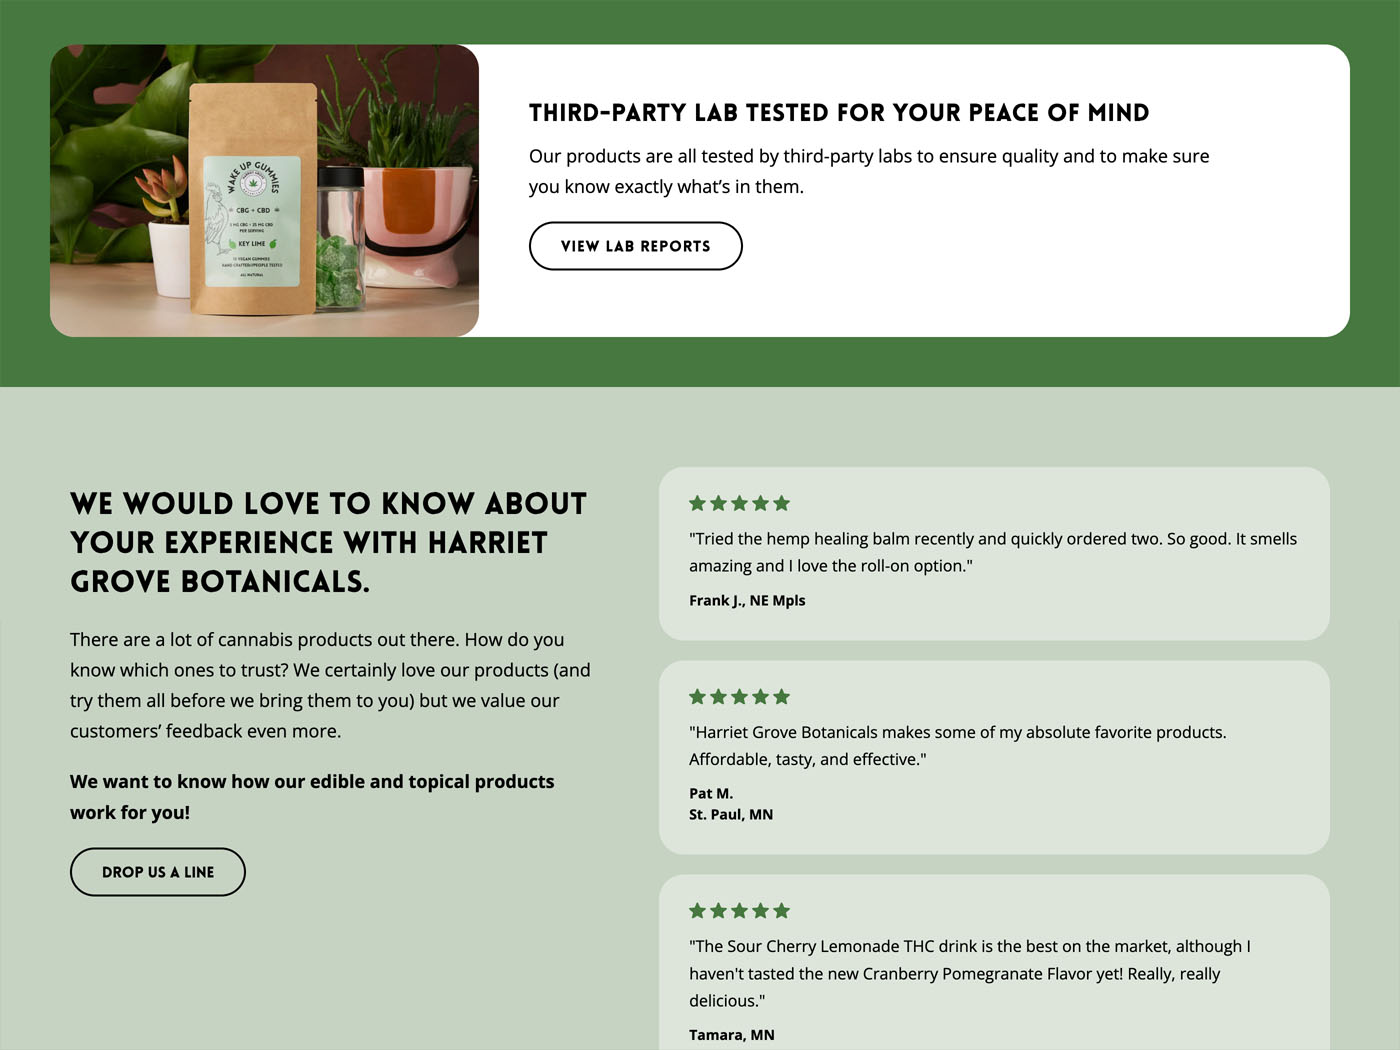This screenshot has width=1400, height=1050.
Task: Click first star in Pat M. review
Action: pyautogui.click(x=698, y=696)
